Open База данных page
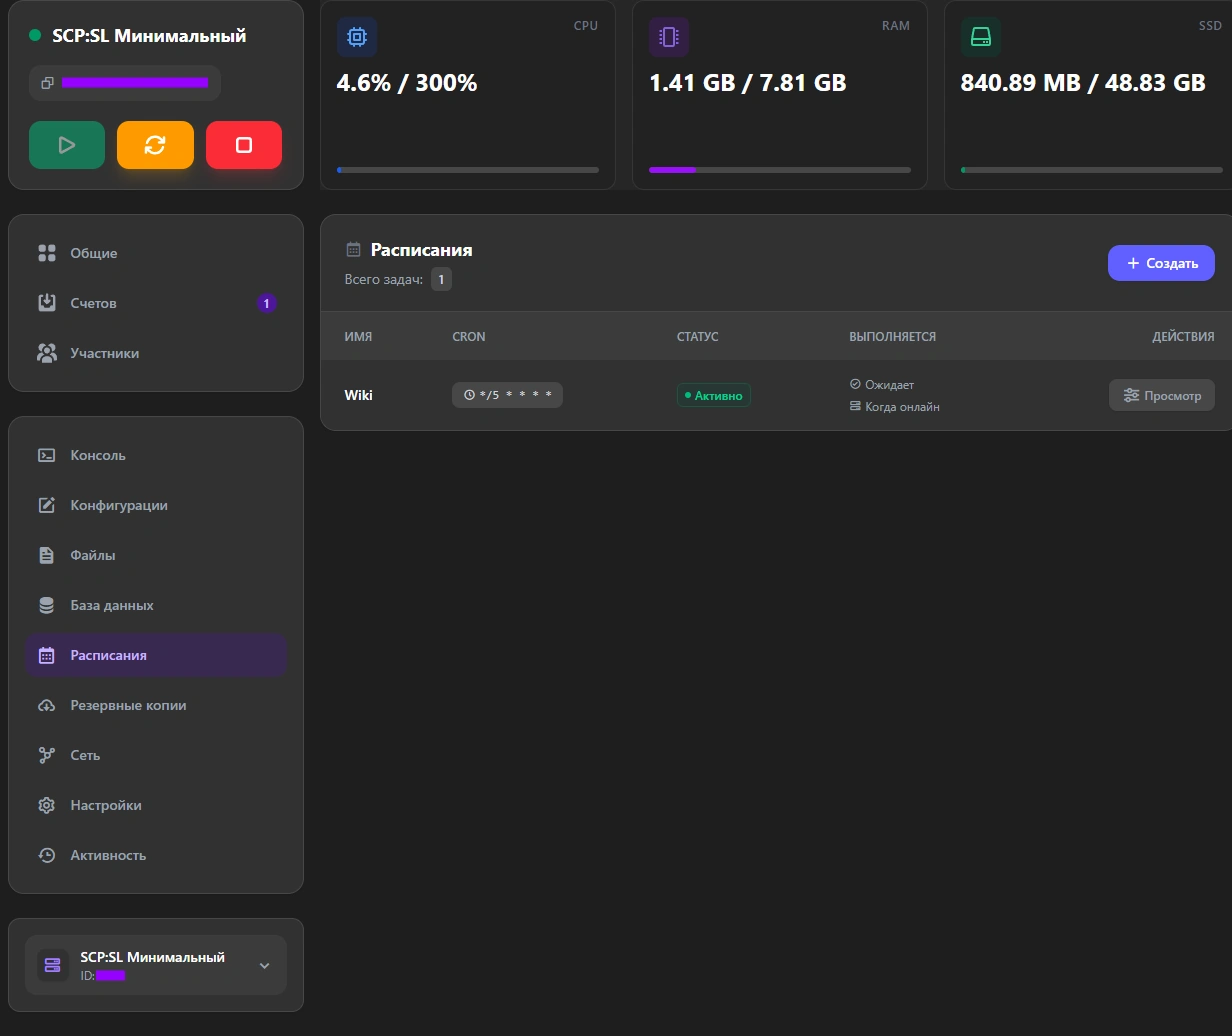The width and height of the screenshot is (1232, 1036). pos(156,605)
